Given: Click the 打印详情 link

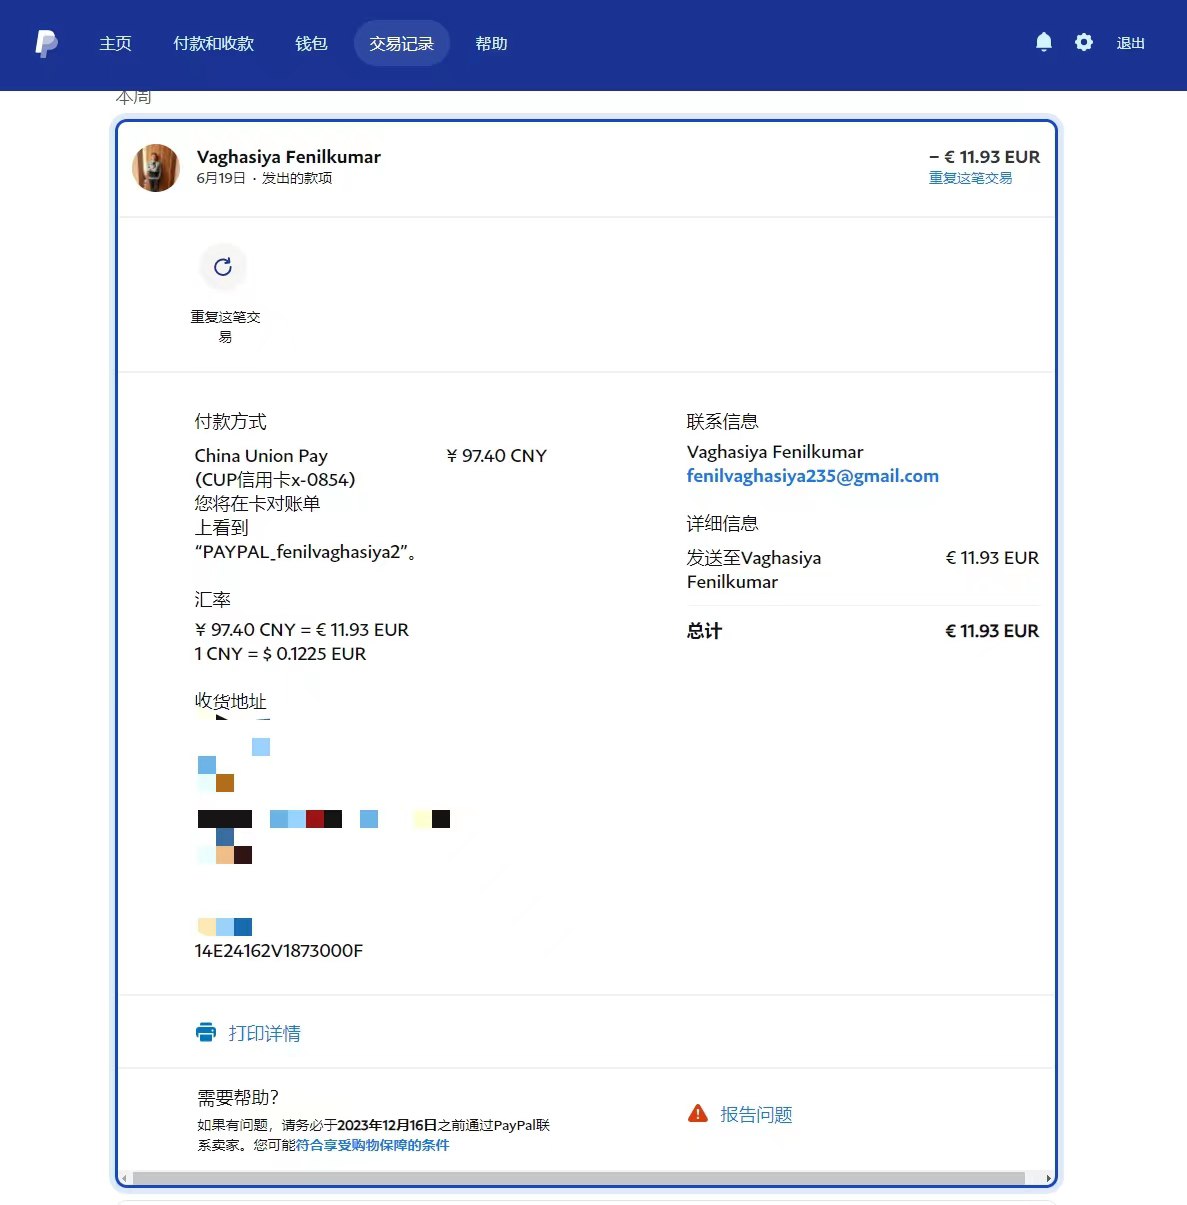Looking at the screenshot, I should (264, 1033).
